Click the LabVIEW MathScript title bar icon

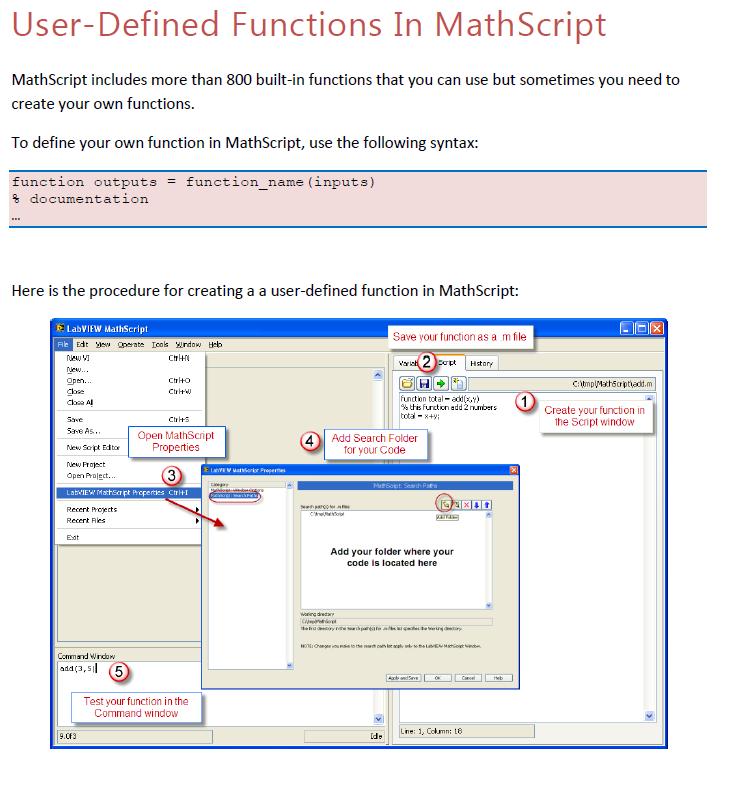[60, 328]
